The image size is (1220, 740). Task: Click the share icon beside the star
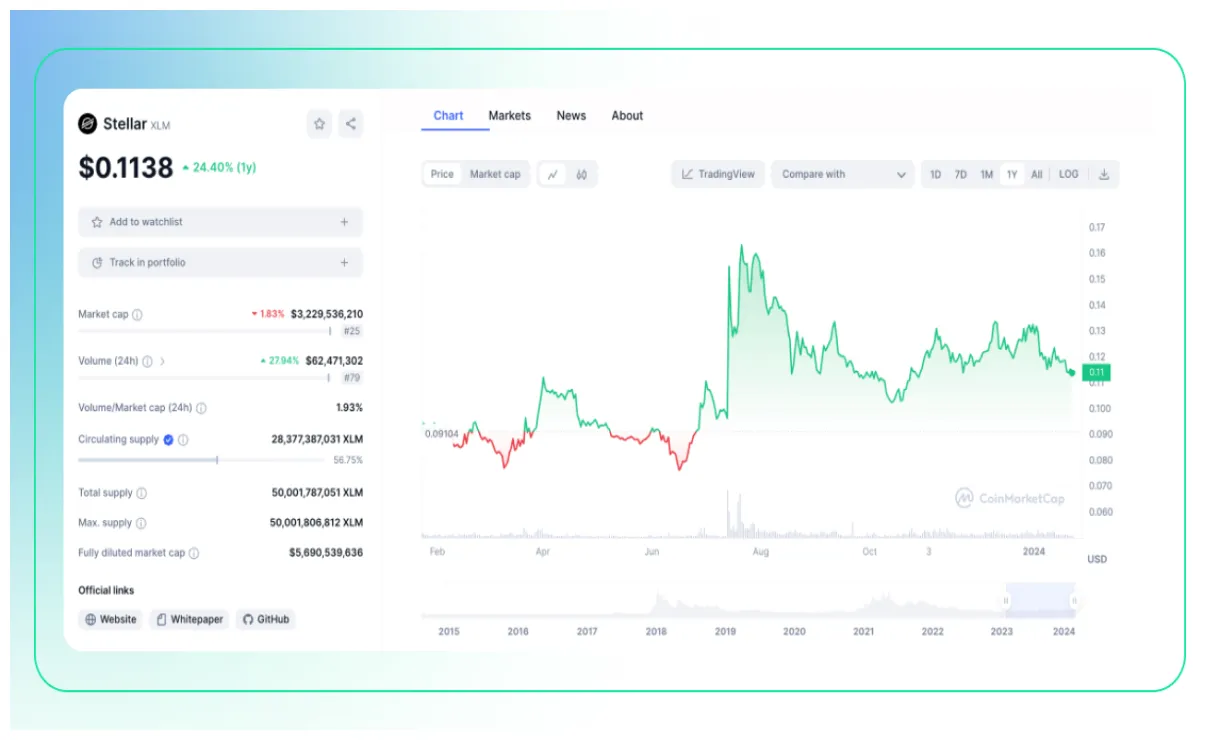tap(350, 124)
